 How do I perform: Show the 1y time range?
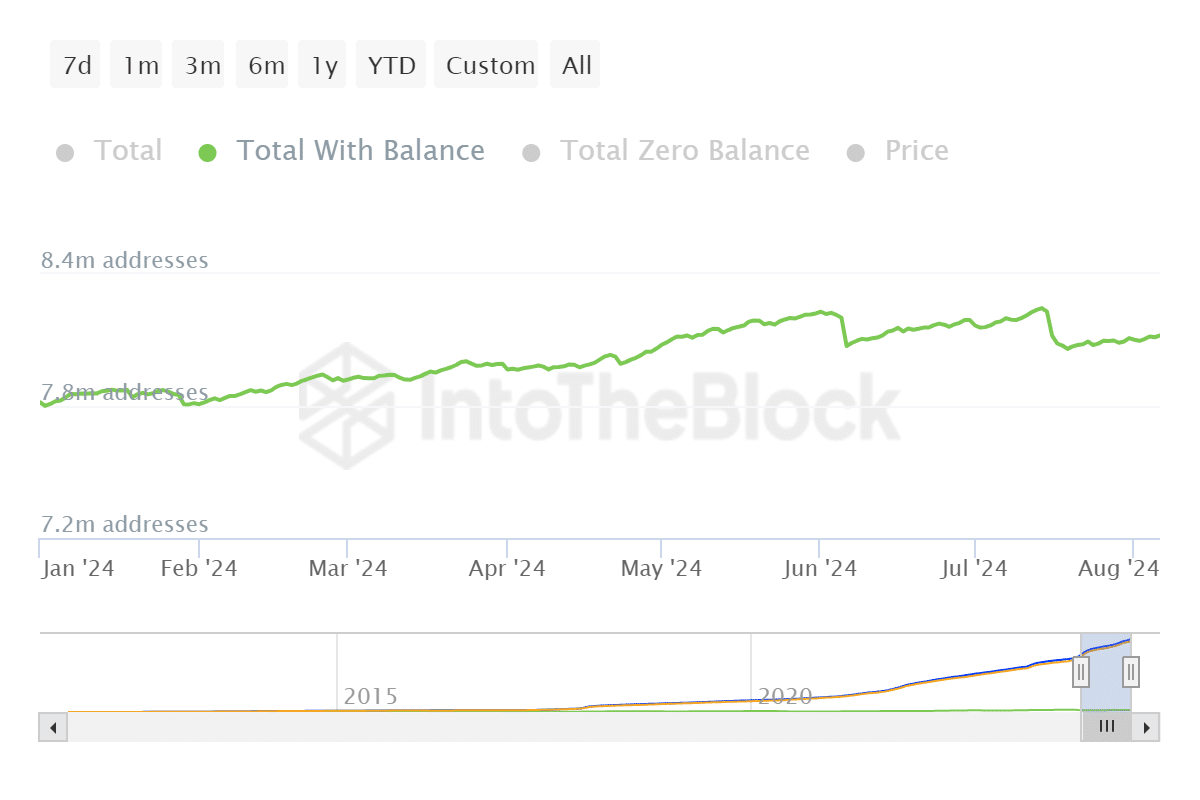324,66
